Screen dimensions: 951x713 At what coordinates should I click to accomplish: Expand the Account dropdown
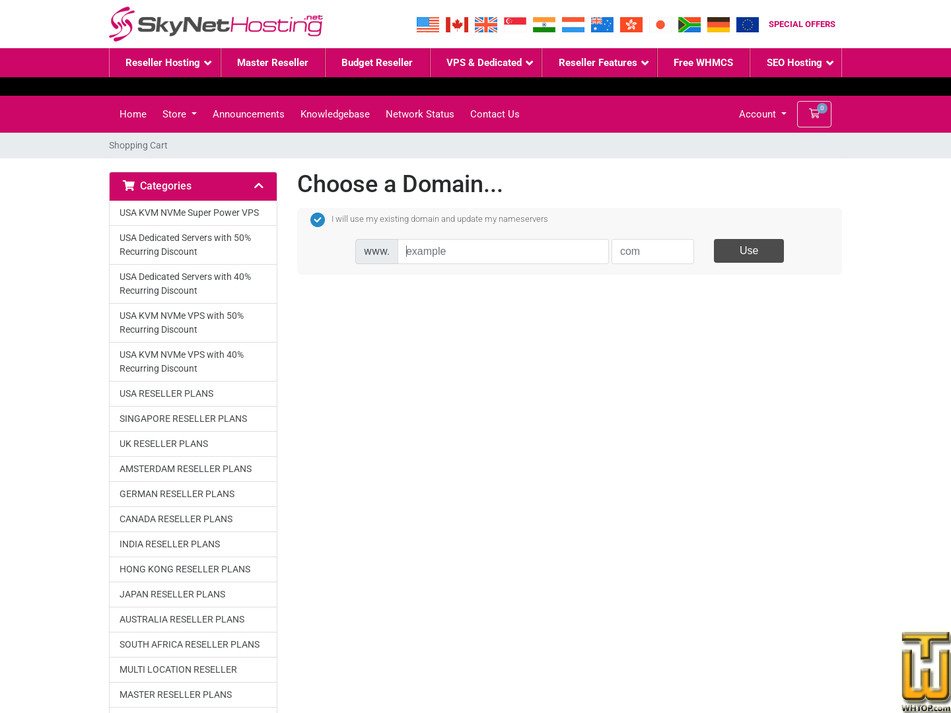(x=762, y=114)
